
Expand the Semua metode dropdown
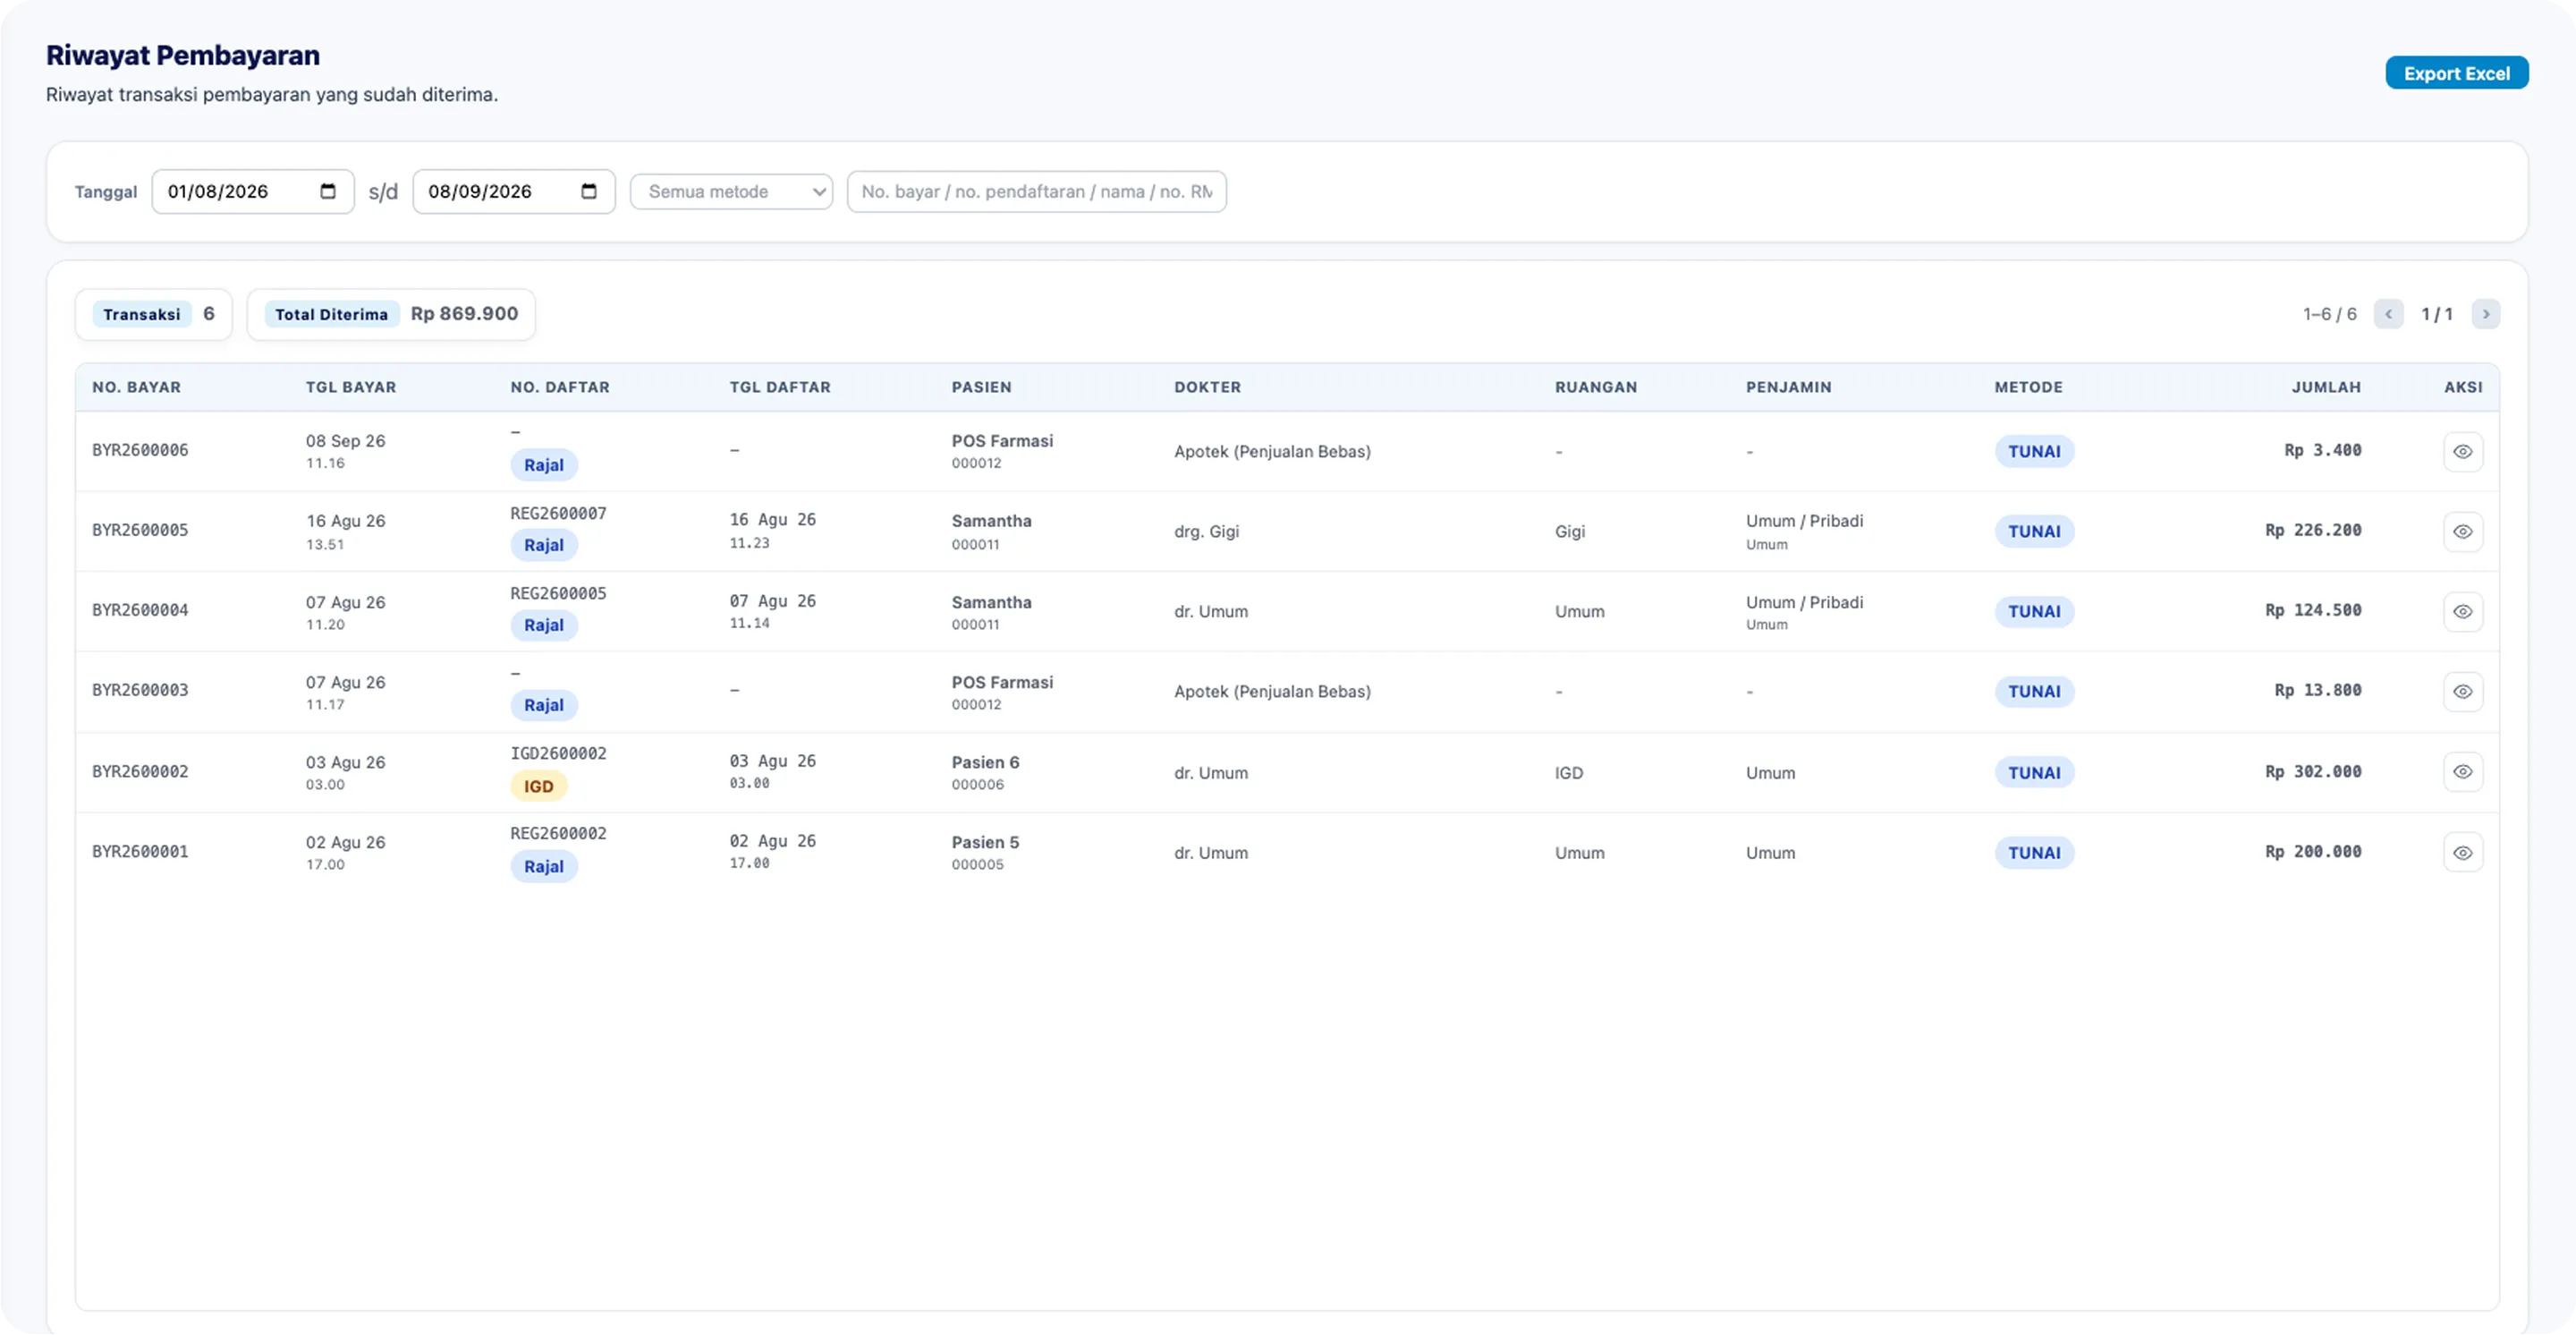click(731, 191)
